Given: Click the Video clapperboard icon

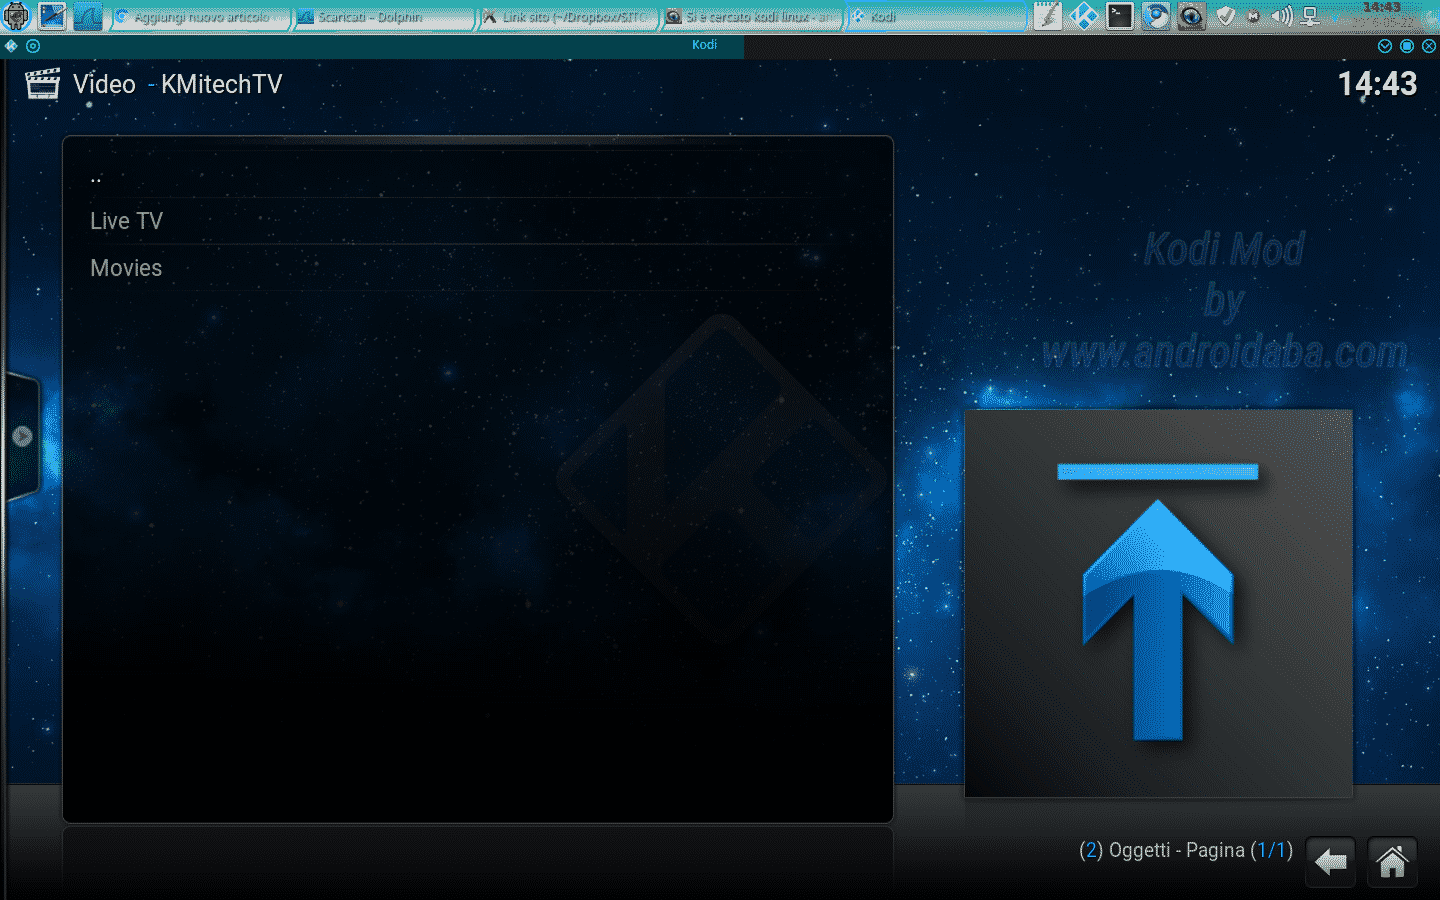Looking at the screenshot, I should click(x=43, y=84).
